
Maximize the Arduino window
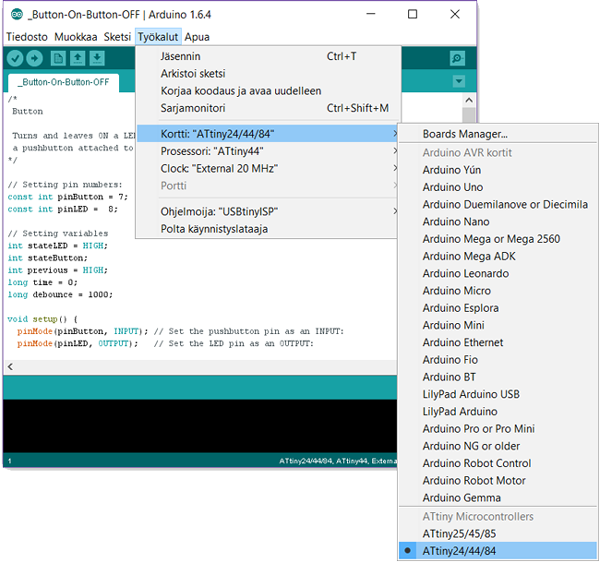(x=412, y=15)
